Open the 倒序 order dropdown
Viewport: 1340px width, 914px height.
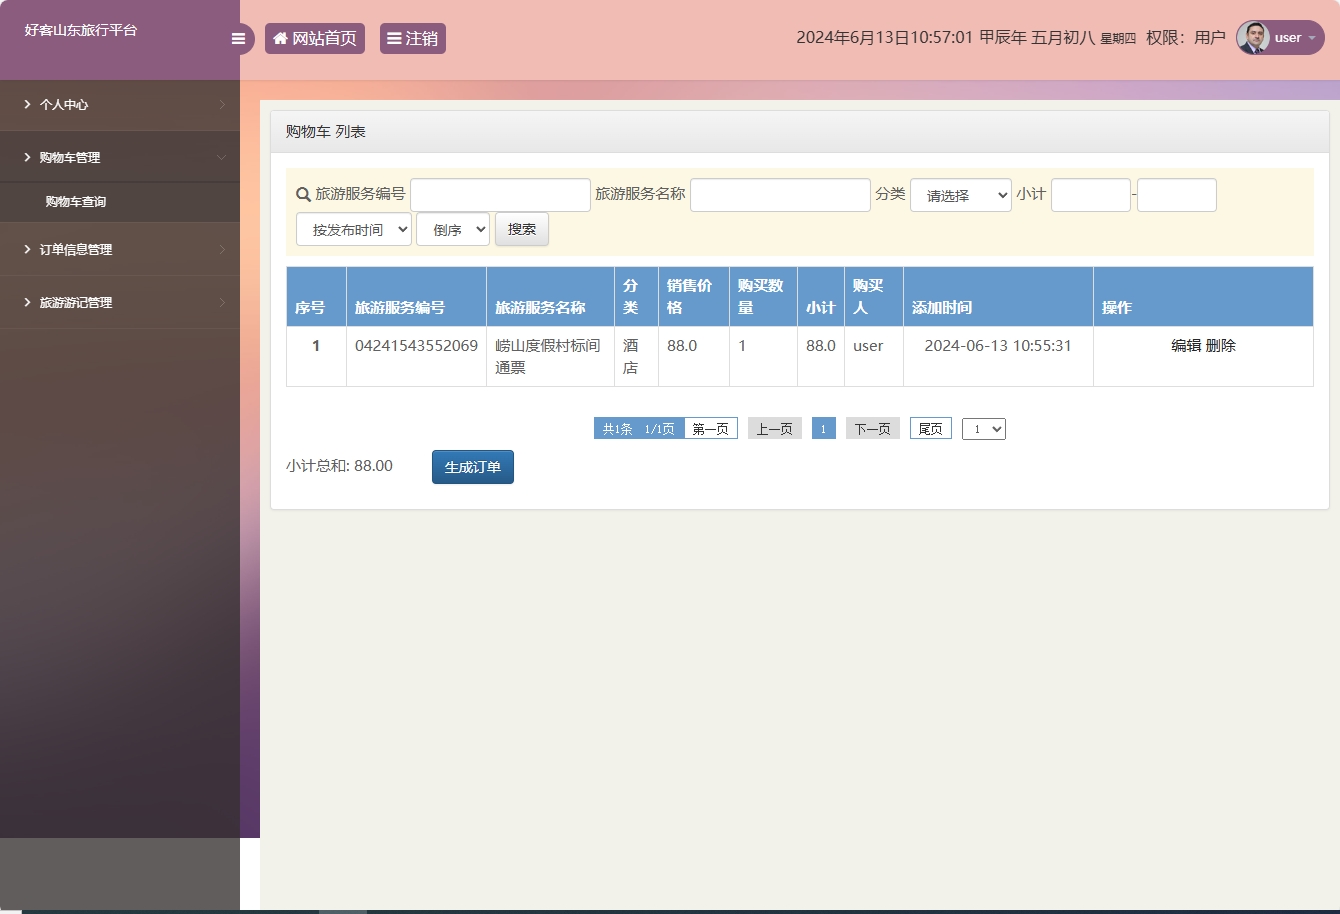point(452,228)
